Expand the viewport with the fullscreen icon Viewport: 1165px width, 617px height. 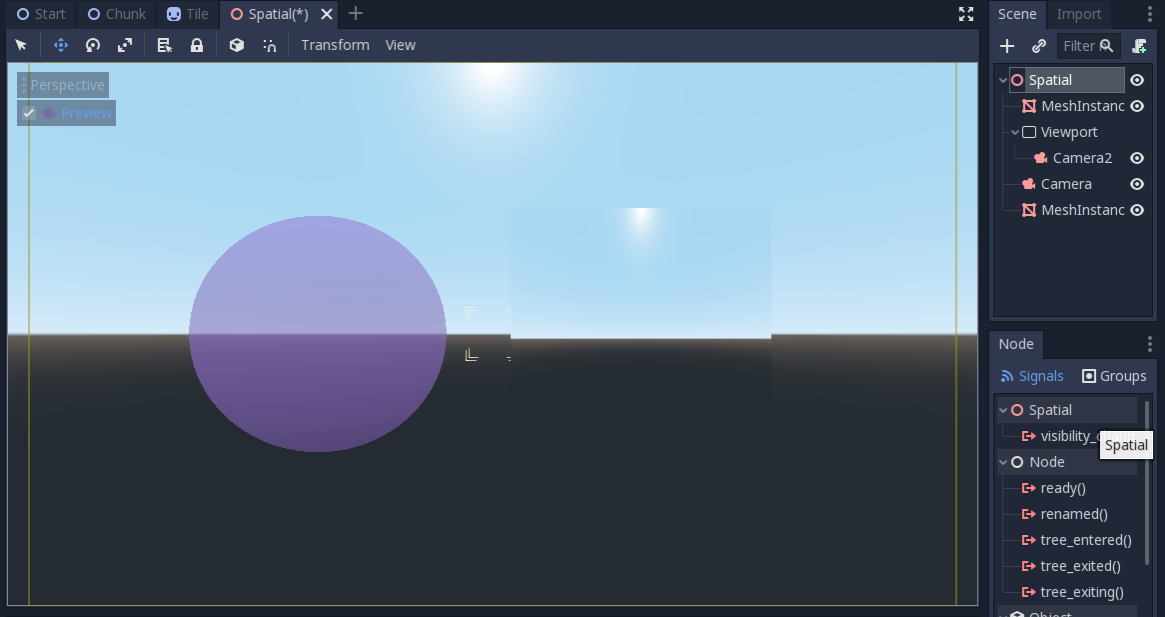click(x=965, y=14)
